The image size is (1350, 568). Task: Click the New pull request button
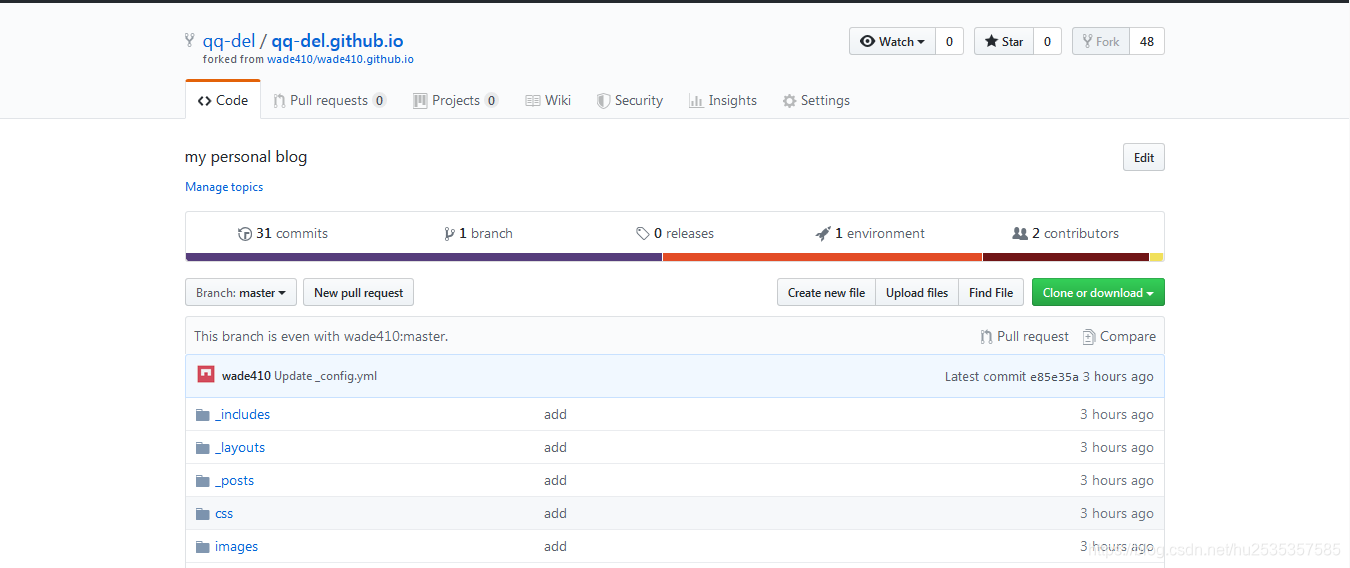(x=358, y=293)
